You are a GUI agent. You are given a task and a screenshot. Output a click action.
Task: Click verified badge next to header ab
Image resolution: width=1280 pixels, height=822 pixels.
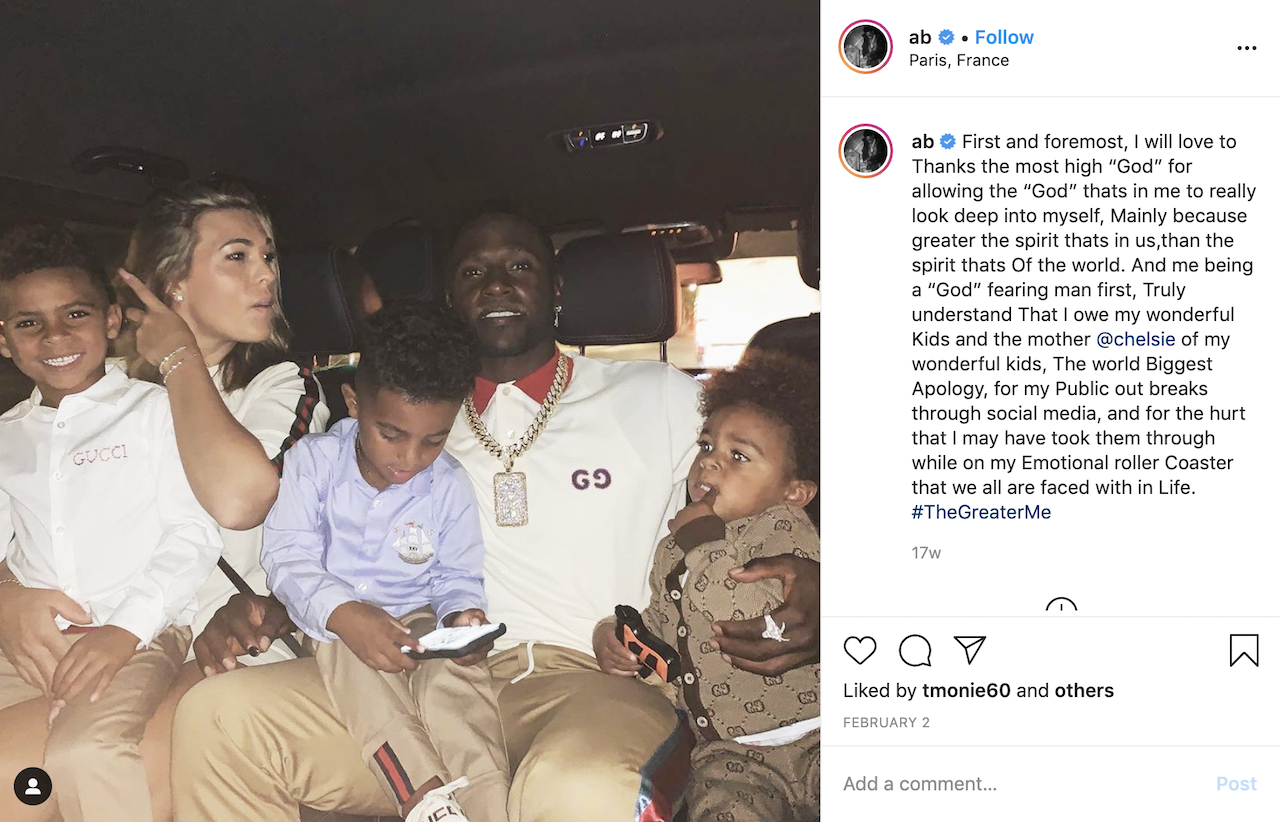coord(945,37)
